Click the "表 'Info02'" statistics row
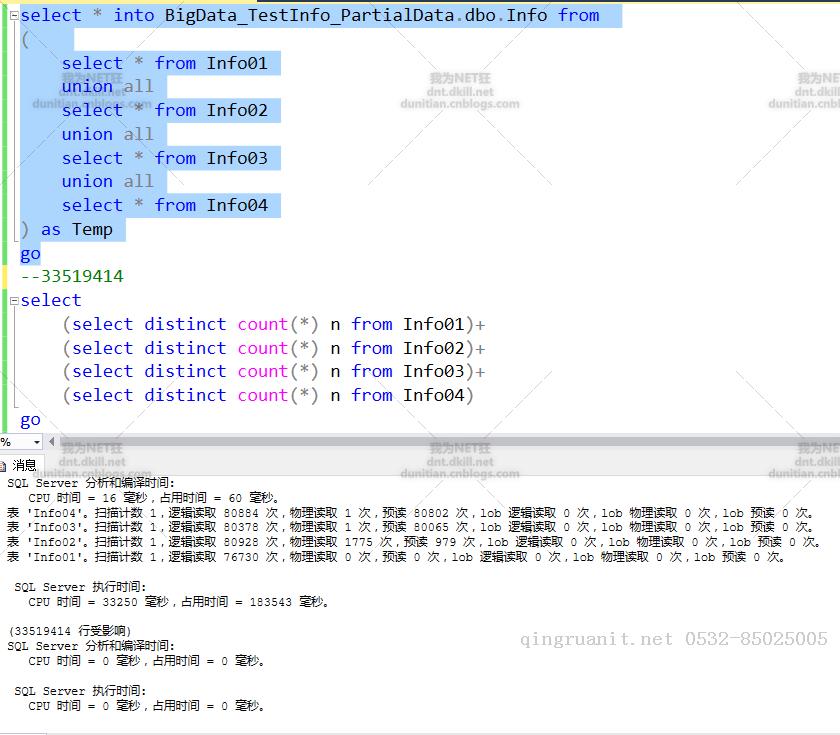This screenshot has height=735, width=840. [x=414, y=542]
